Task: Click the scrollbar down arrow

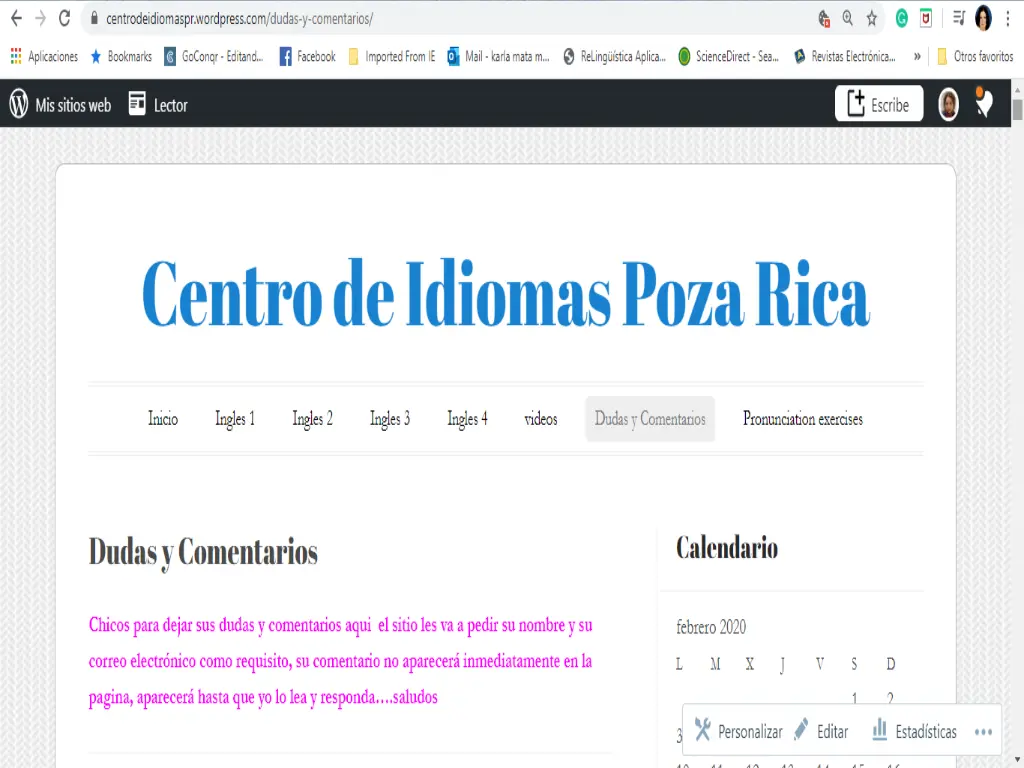Action: (1017, 761)
